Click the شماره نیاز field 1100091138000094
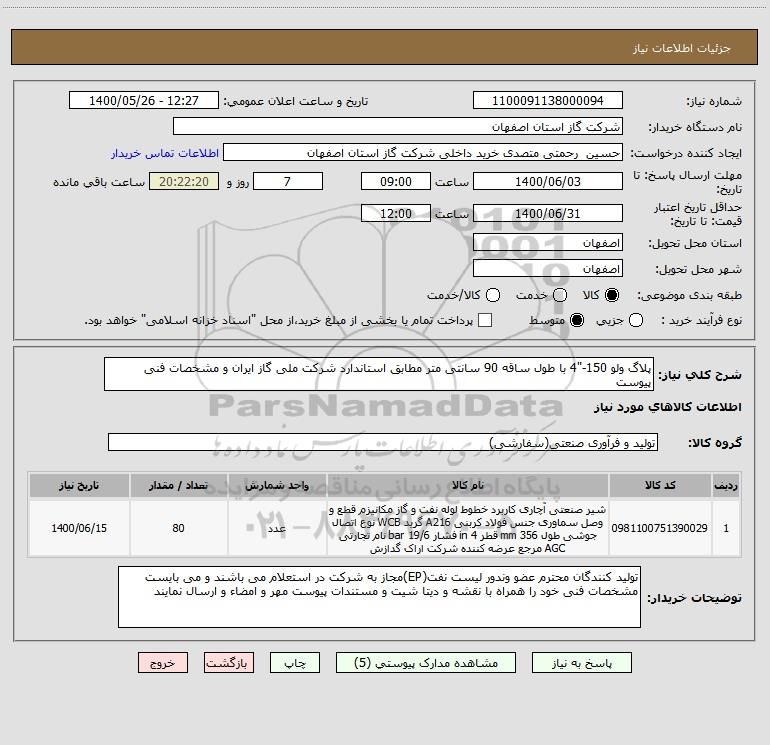This screenshot has width=770, height=745. (x=548, y=101)
